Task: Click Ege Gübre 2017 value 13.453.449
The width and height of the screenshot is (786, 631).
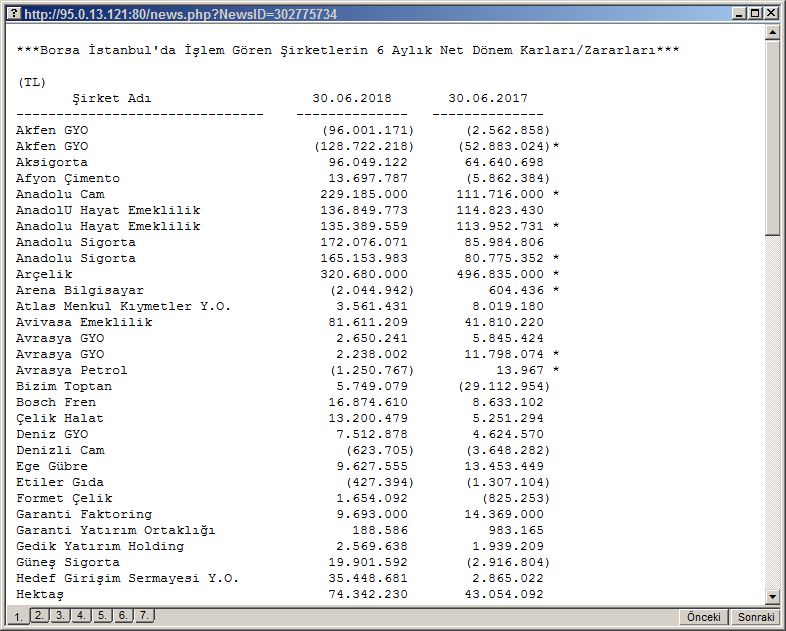Action: click(504, 466)
